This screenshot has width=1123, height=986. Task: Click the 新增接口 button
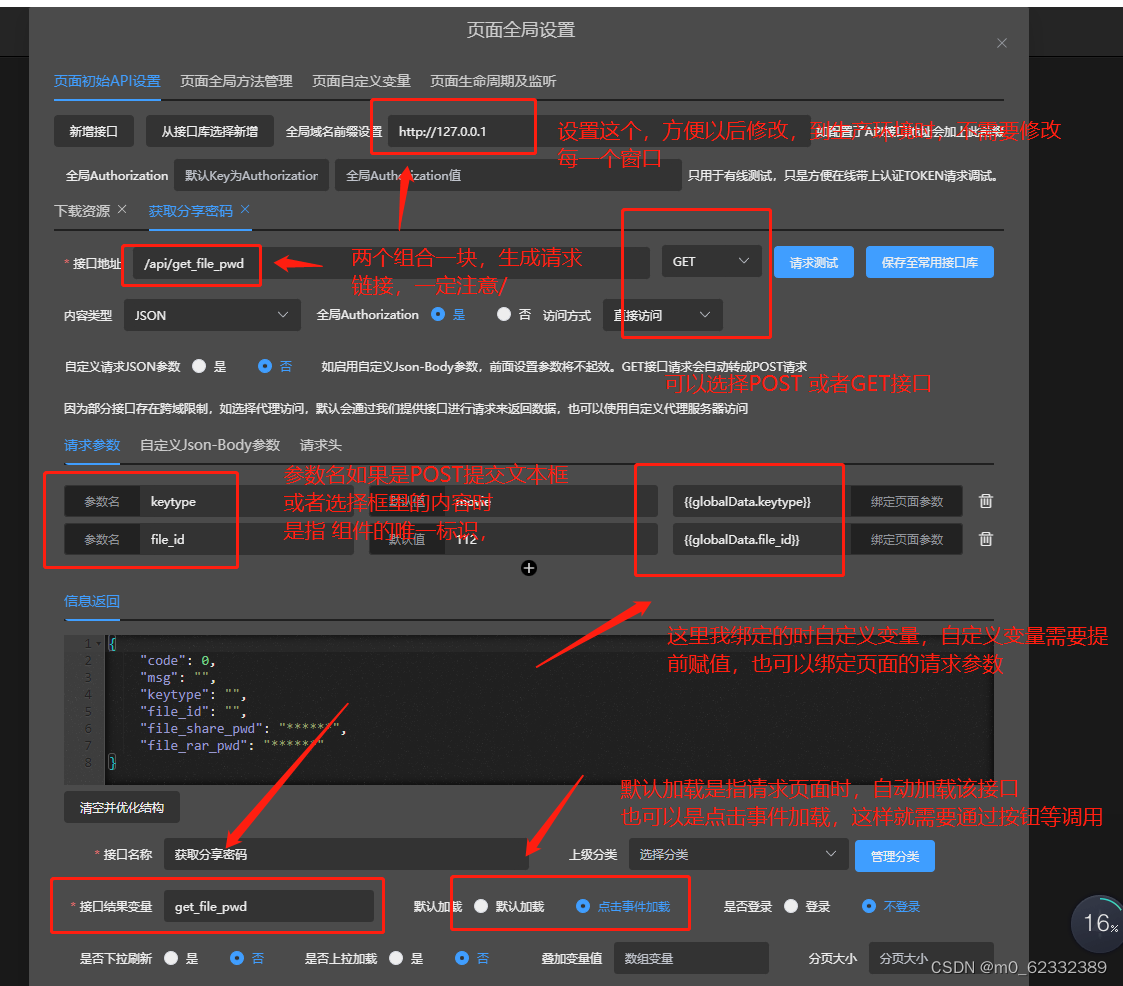click(x=93, y=132)
